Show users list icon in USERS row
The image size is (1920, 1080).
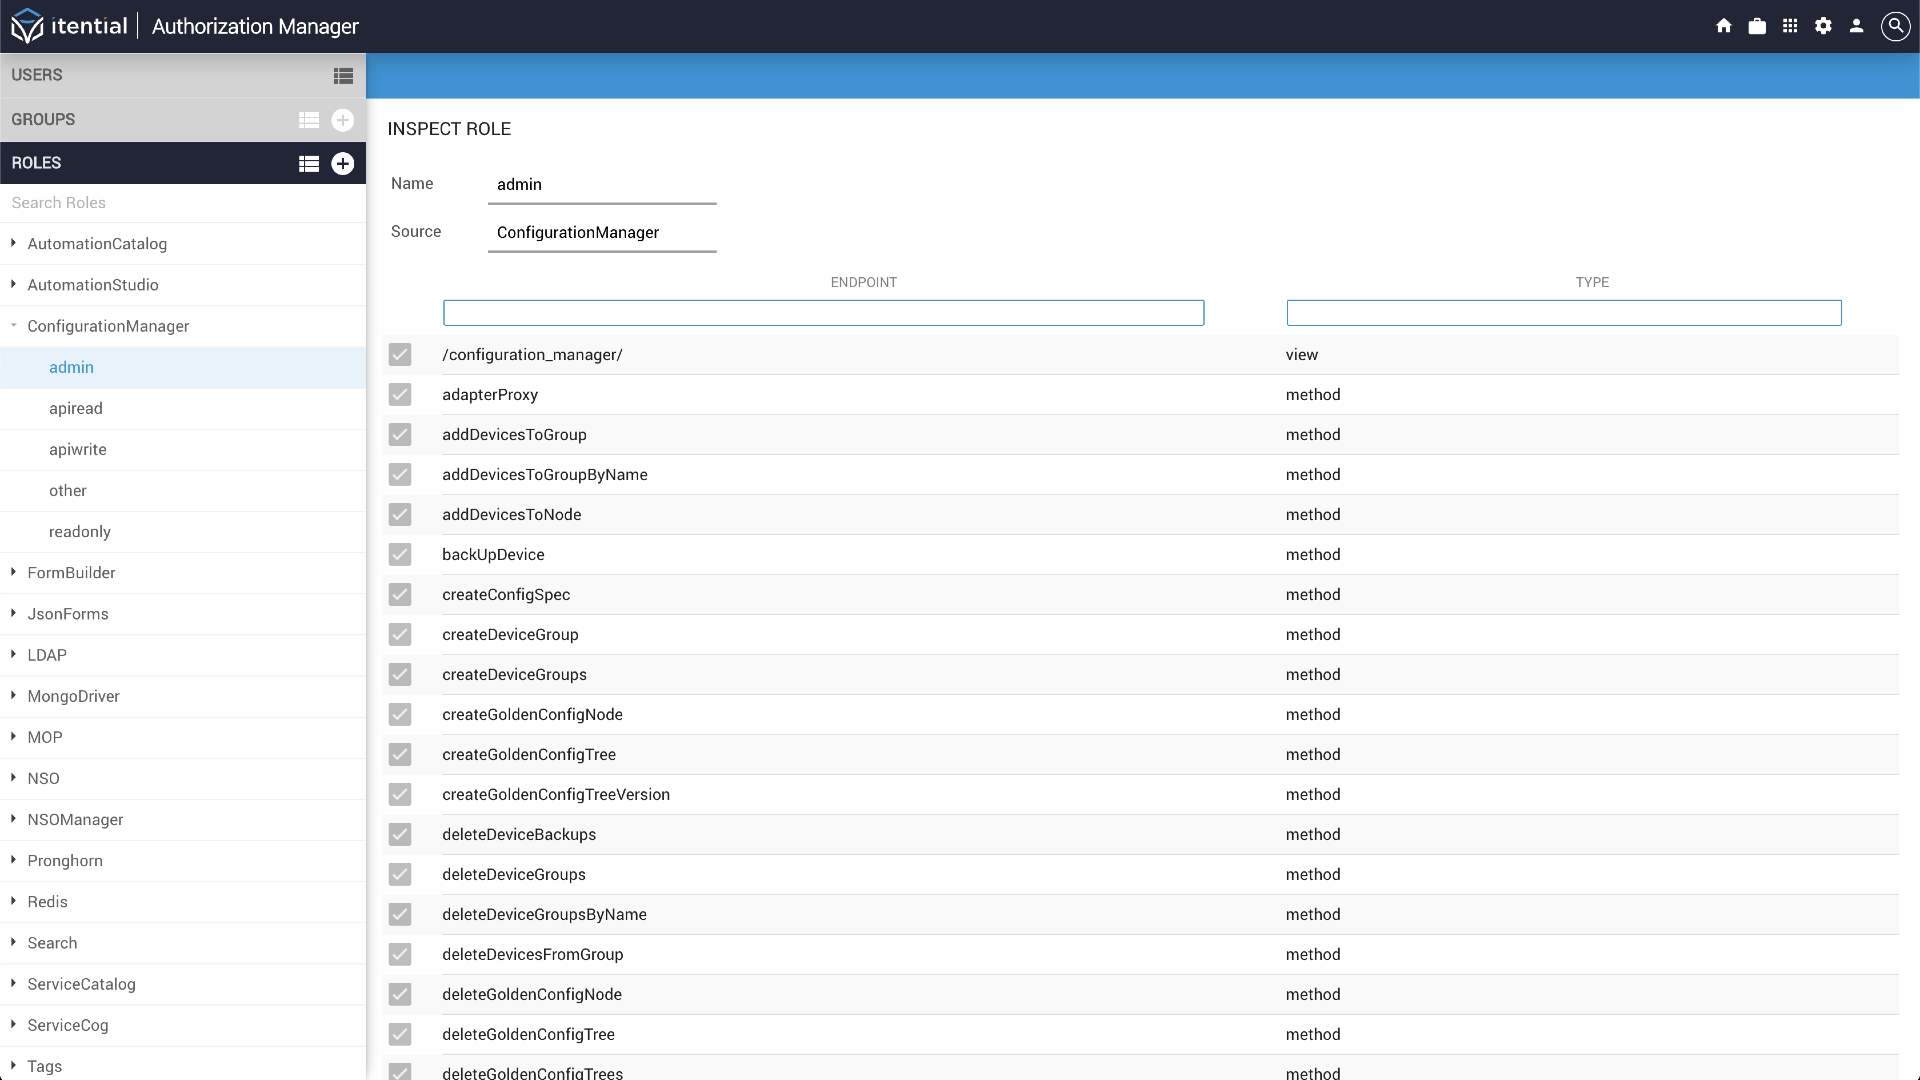coord(343,76)
